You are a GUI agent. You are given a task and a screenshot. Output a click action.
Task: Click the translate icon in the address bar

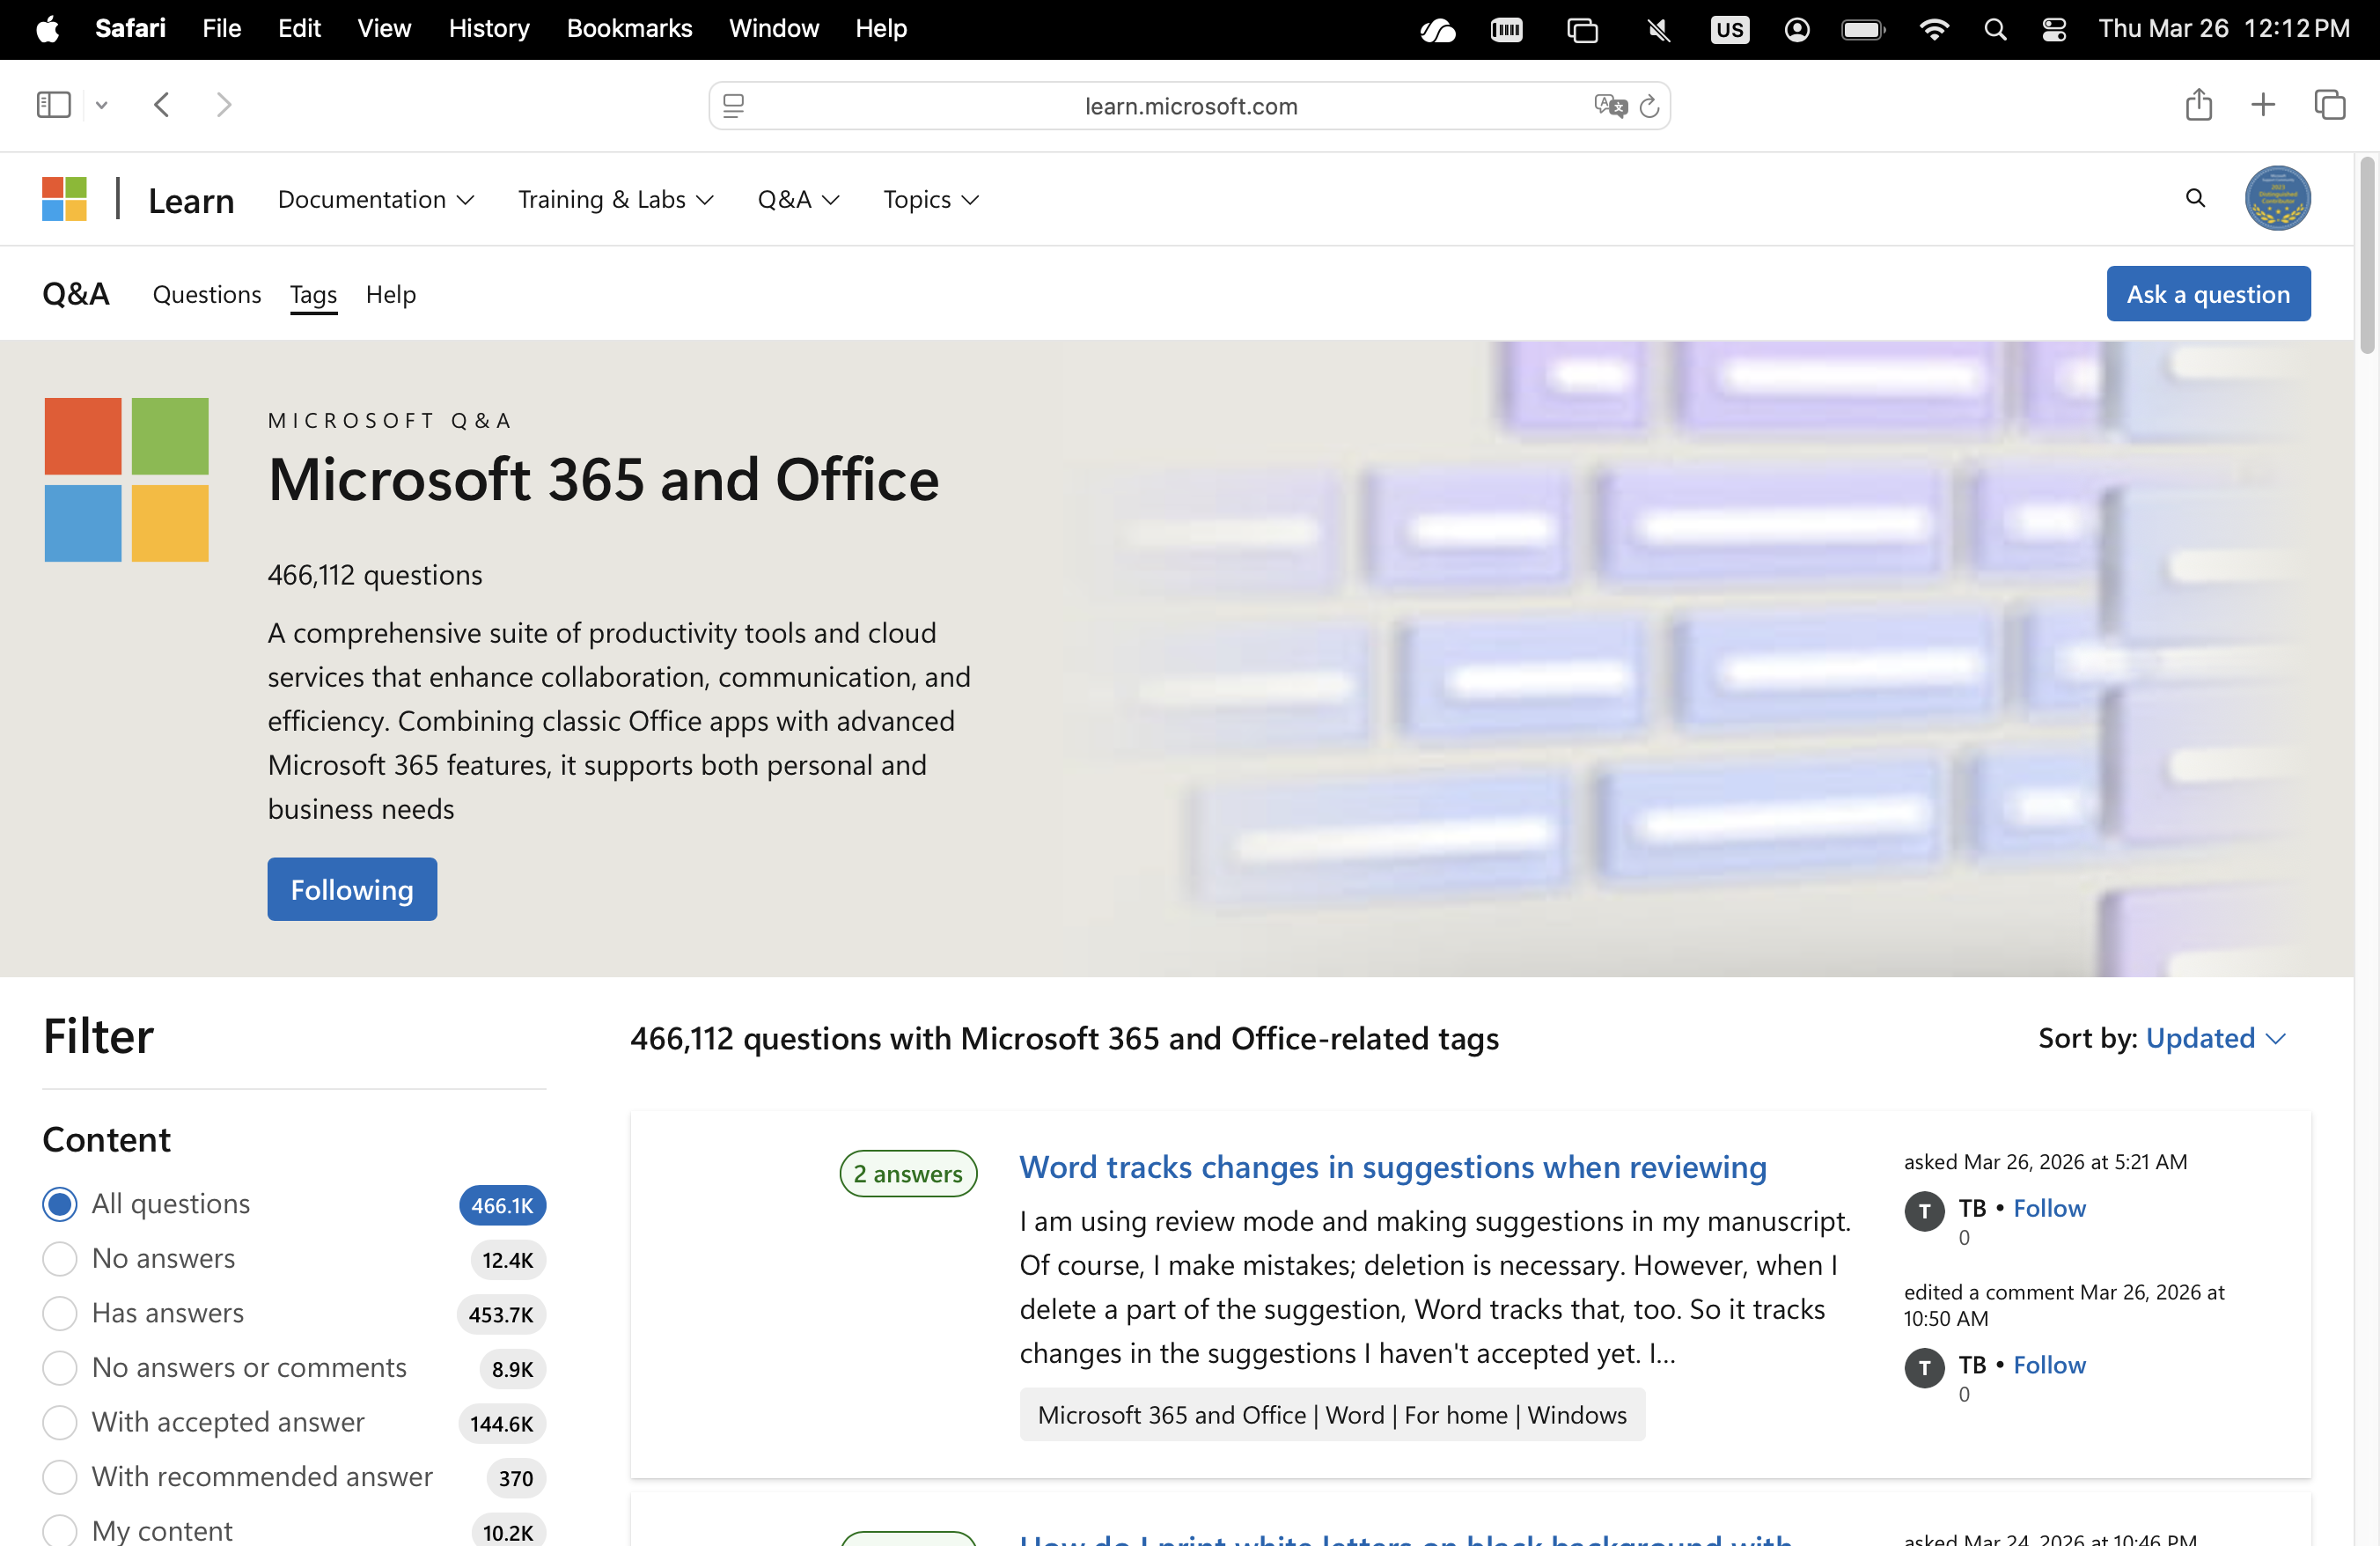(x=1609, y=106)
